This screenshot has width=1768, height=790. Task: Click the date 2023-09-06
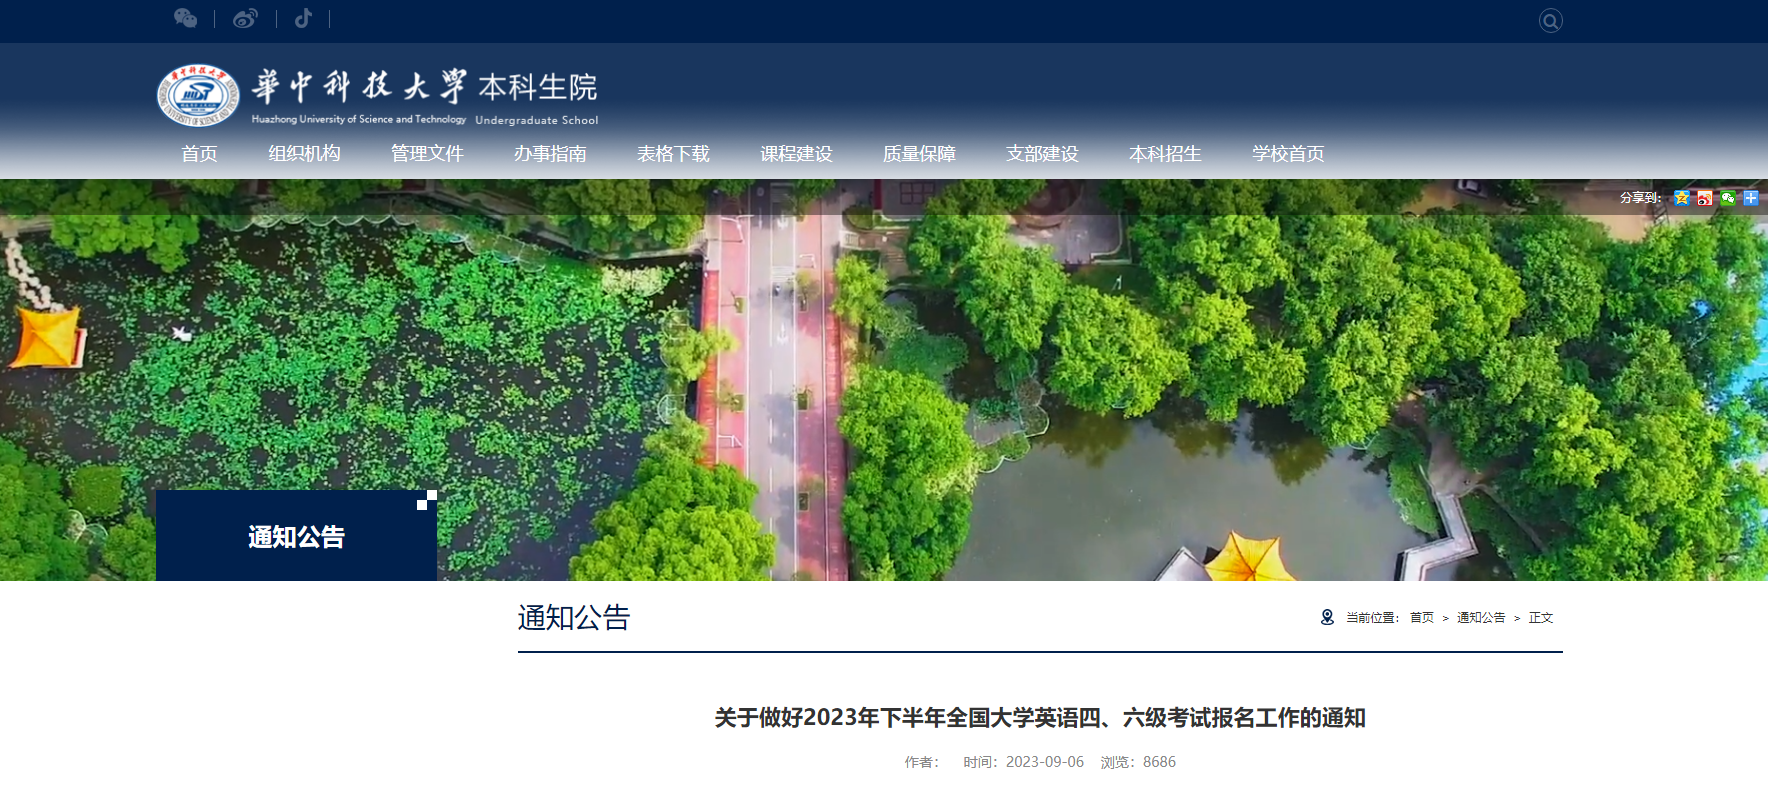click(x=1045, y=762)
